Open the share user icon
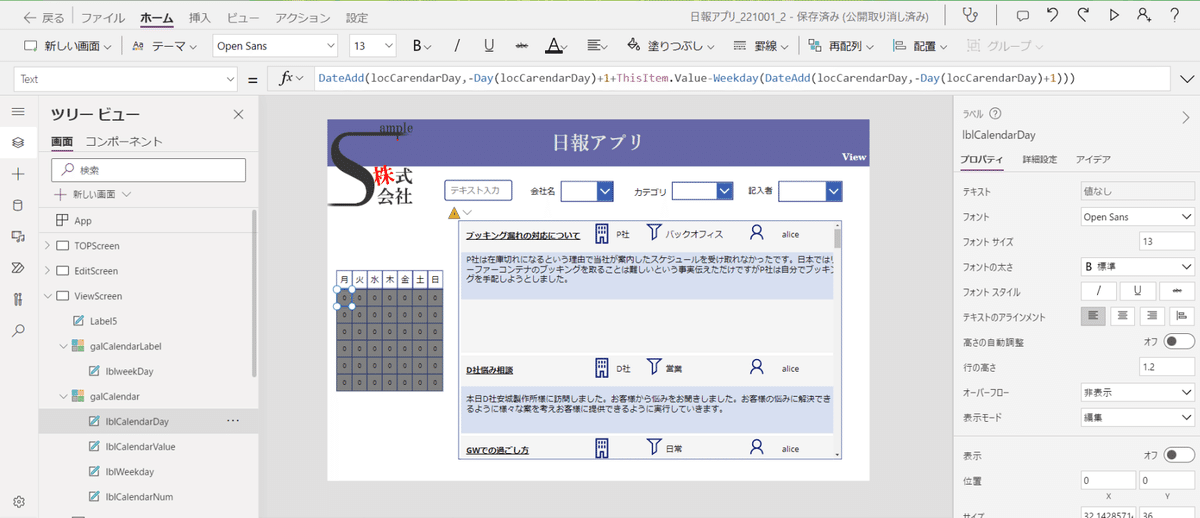The image size is (1200, 518). (1143, 16)
